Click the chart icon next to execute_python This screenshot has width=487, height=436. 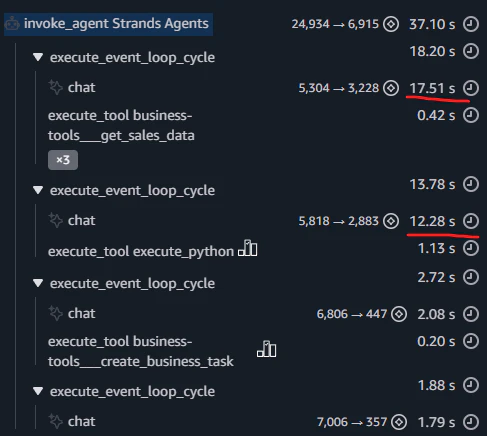(x=248, y=248)
